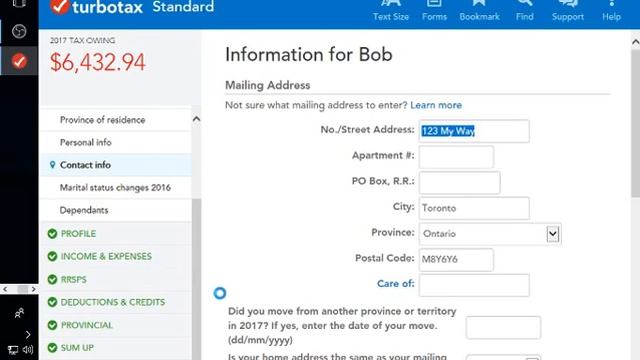The height and width of the screenshot is (360, 640).
Task: Click the Learn more link
Action: point(436,105)
